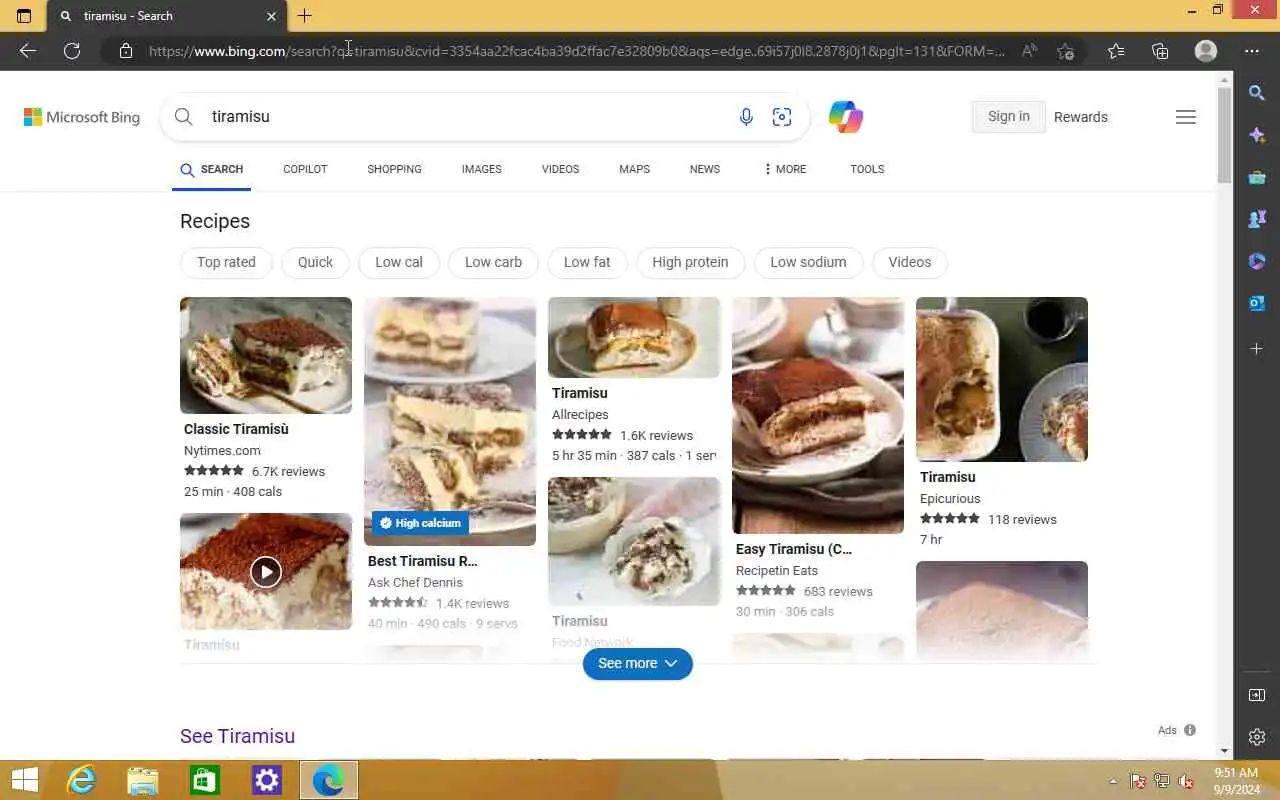Open Best Tiramisu recipe by Ask Chef Dennis
Viewport: 1280px width, 800px height.
pos(422,561)
